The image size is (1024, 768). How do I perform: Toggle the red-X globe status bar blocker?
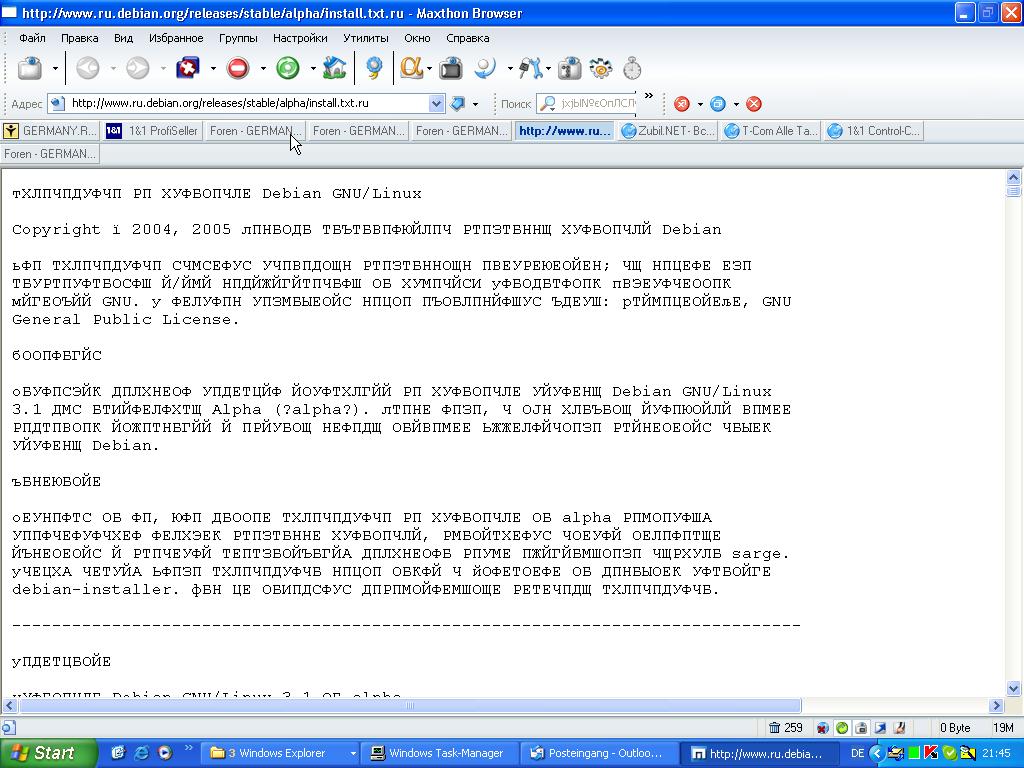[x=823, y=728]
